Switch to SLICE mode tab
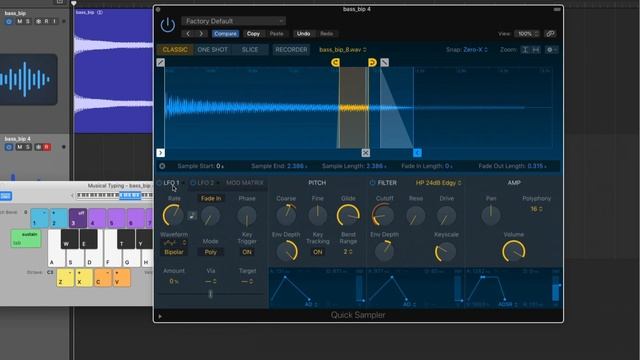The height and width of the screenshot is (360, 640). 250,49
